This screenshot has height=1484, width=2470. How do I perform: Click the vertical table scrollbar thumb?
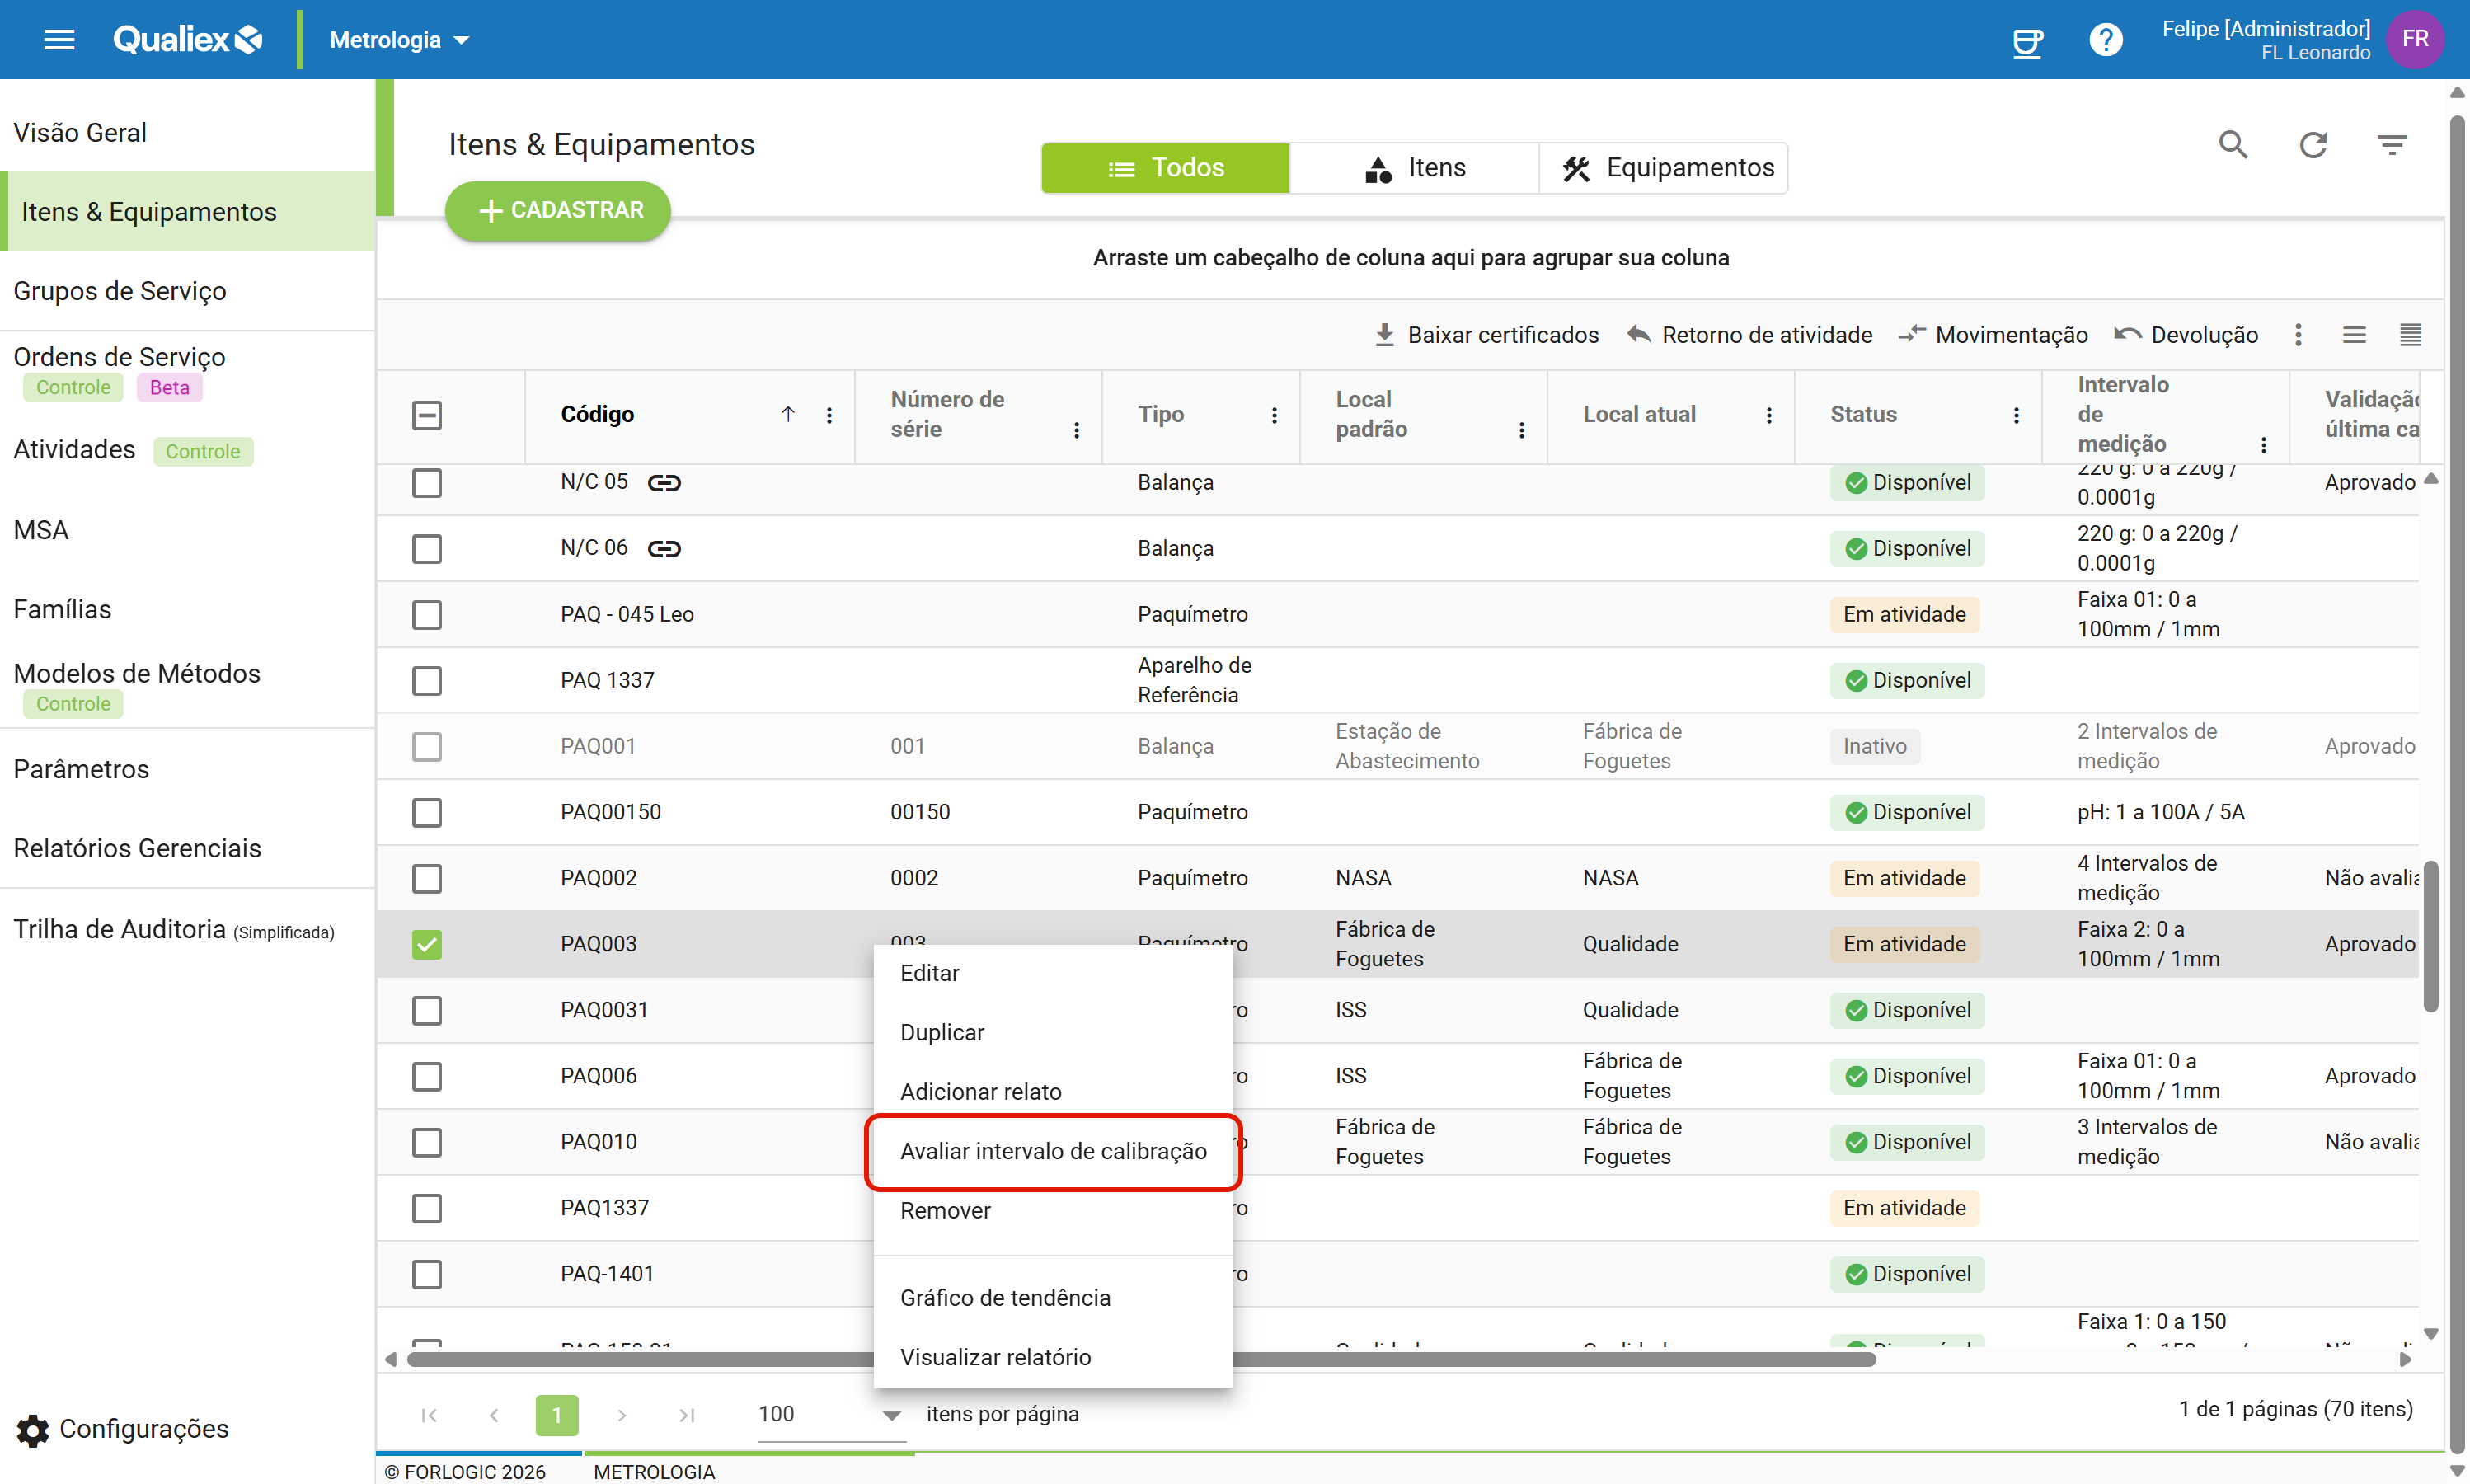pos(2430,936)
